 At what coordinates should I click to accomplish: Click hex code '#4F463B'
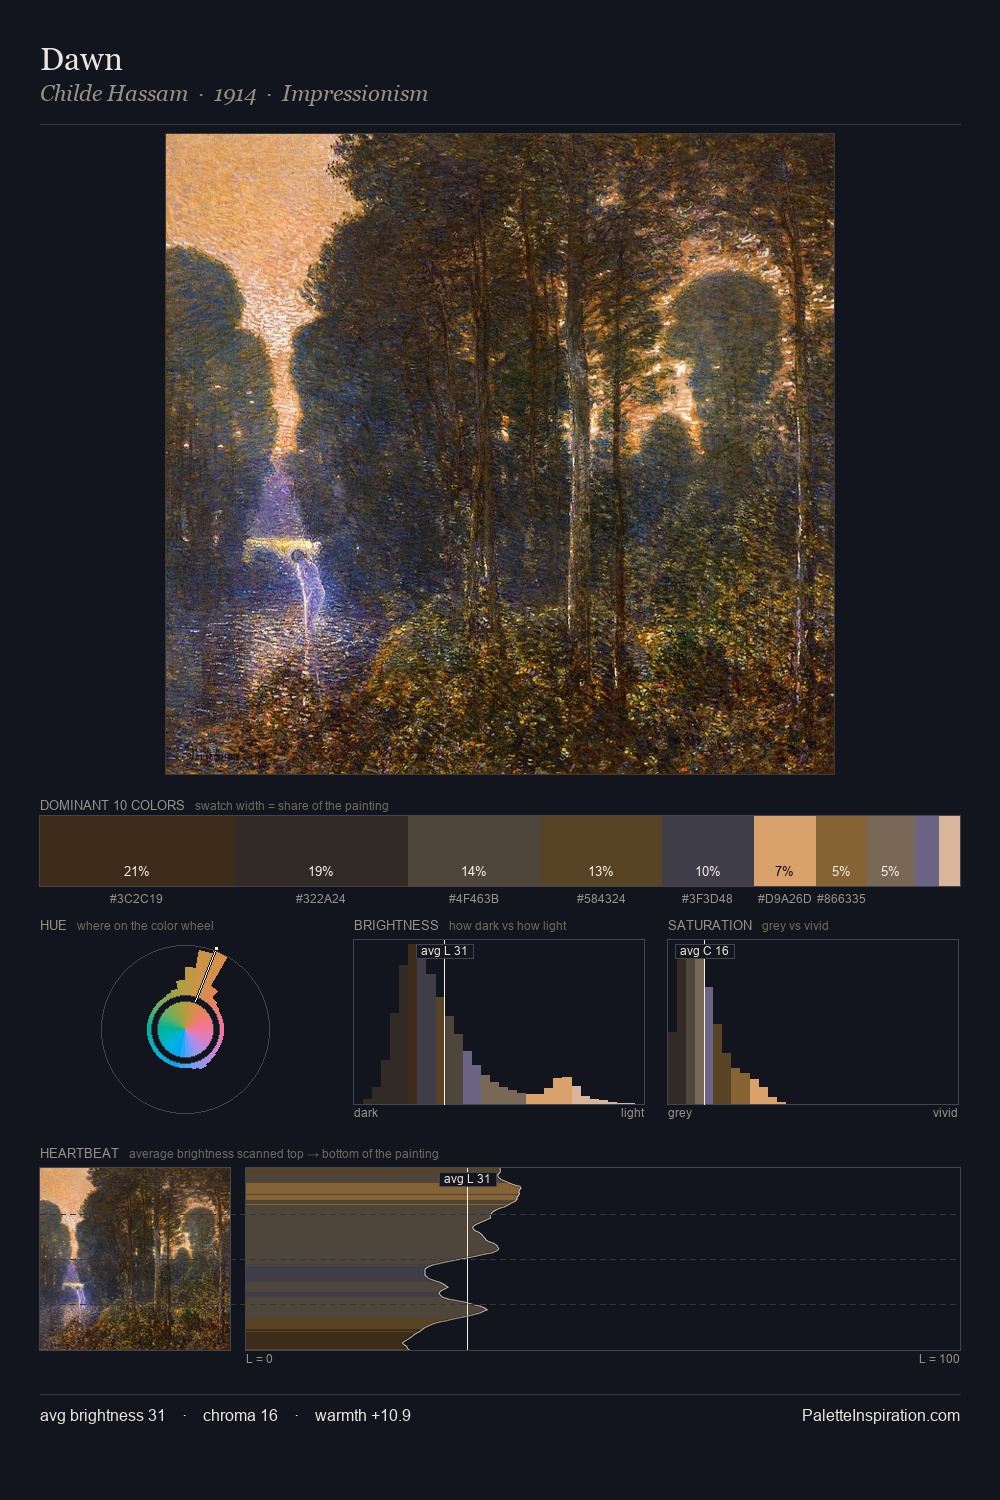[474, 899]
